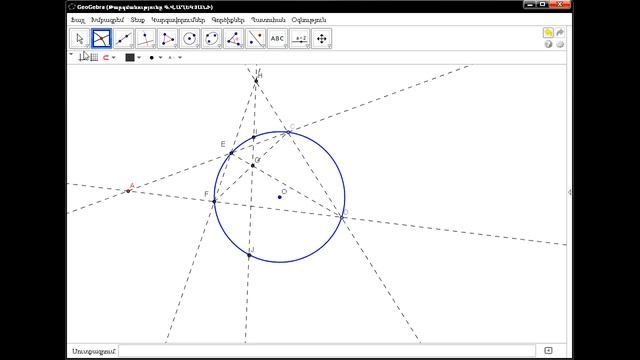
Task: Toggle the grid display
Action: point(94,58)
